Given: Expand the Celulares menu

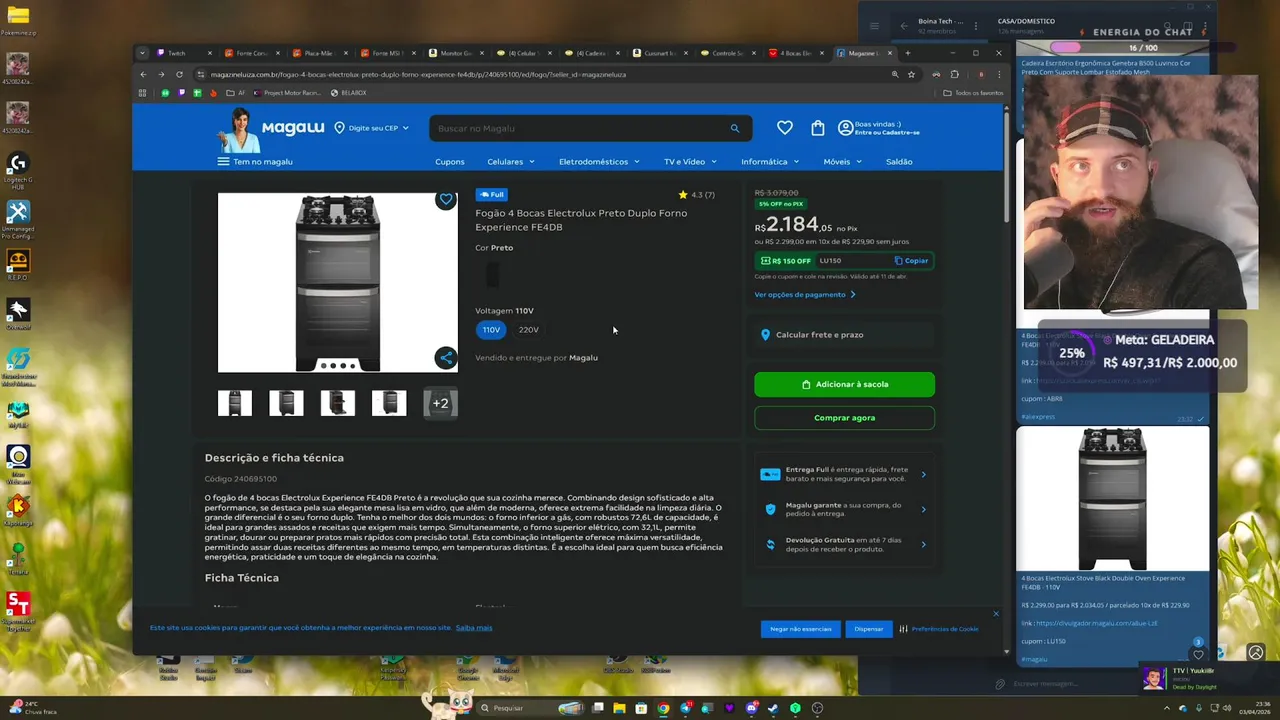Looking at the screenshot, I should pyautogui.click(x=511, y=161).
